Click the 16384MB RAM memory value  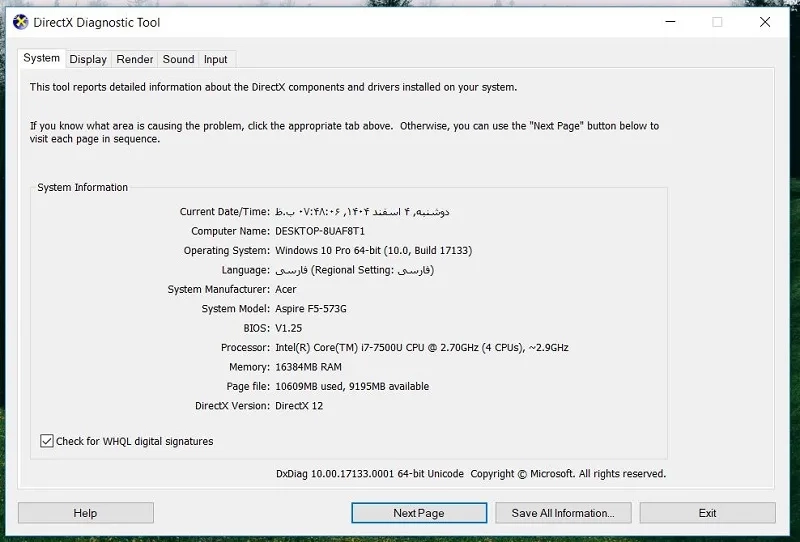[309, 367]
